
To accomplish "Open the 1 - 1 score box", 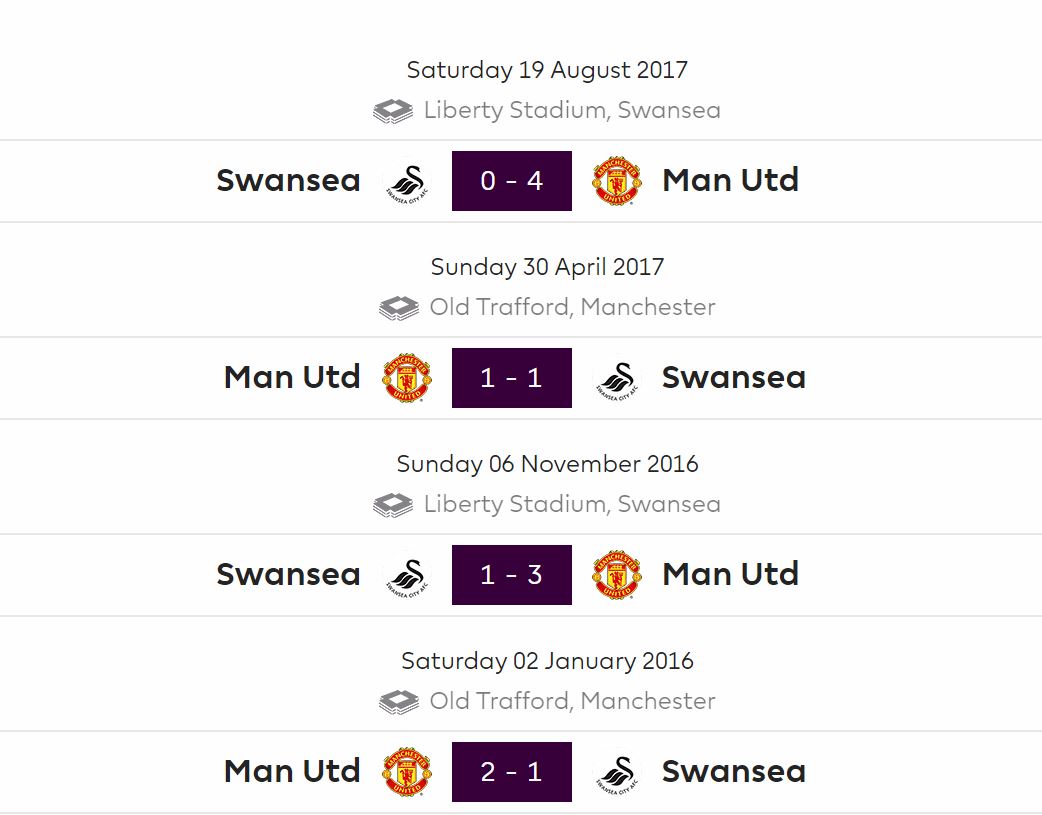I will tap(512, 378).
